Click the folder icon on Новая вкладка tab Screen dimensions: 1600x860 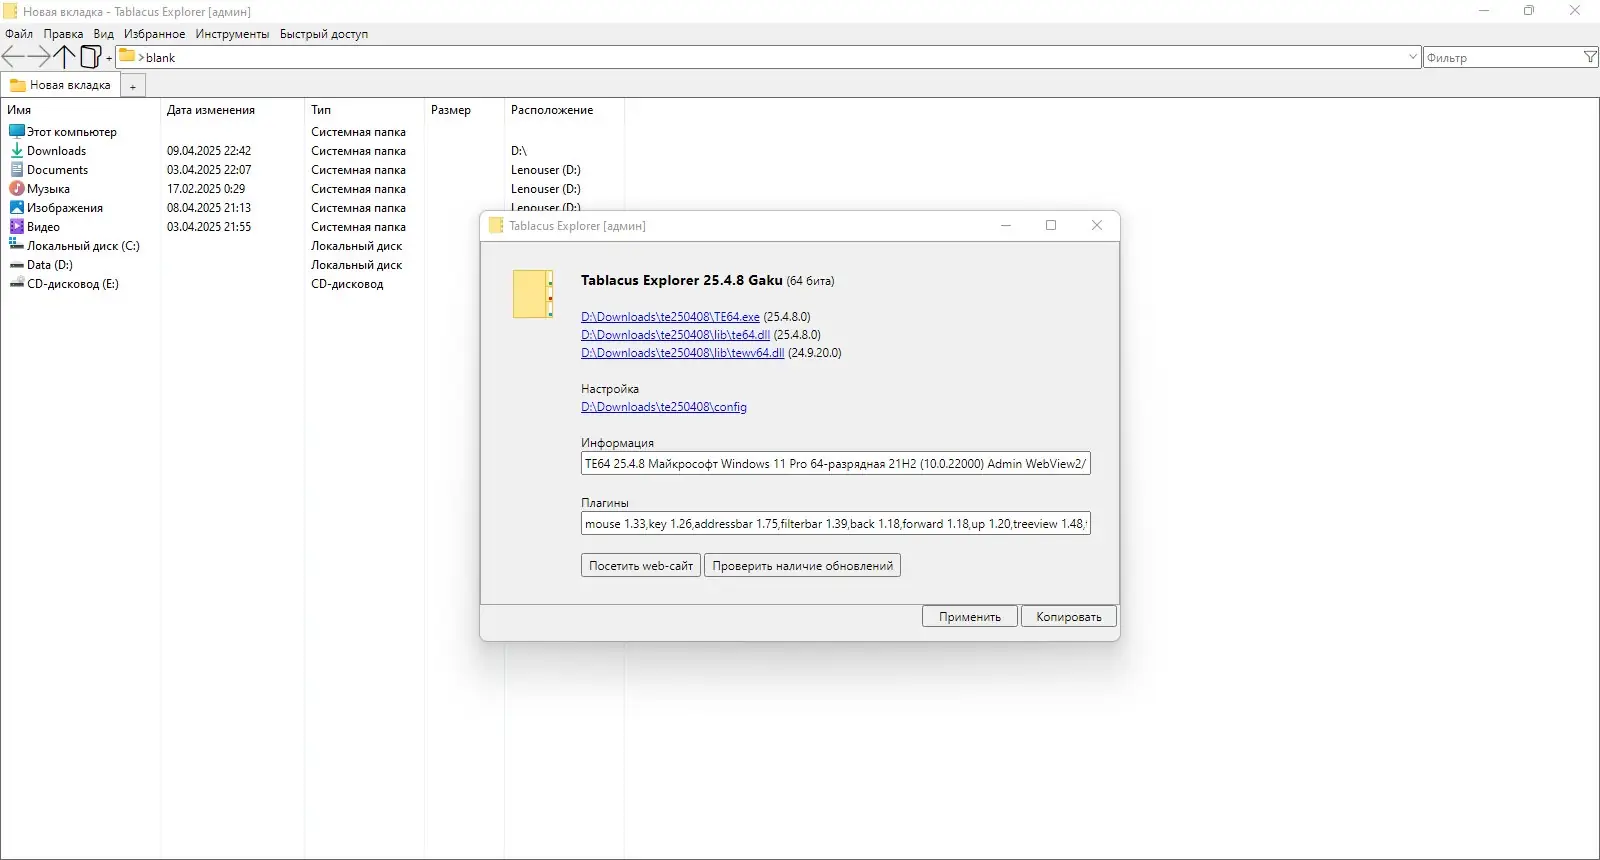pyautogui.click(x=18, y=85)
